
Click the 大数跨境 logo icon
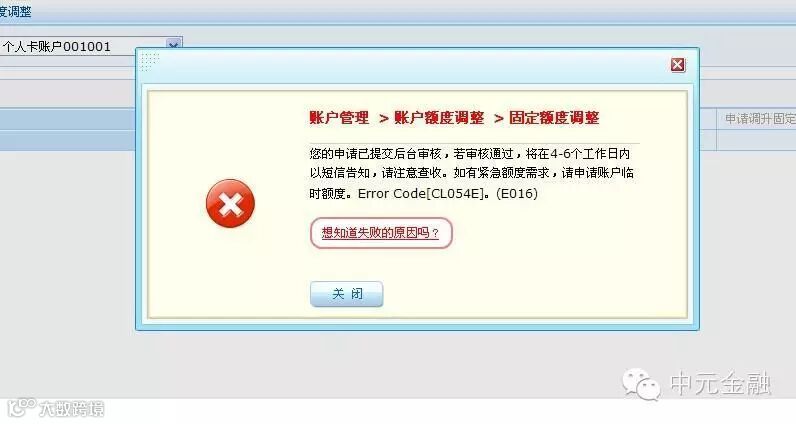[21, 408]
